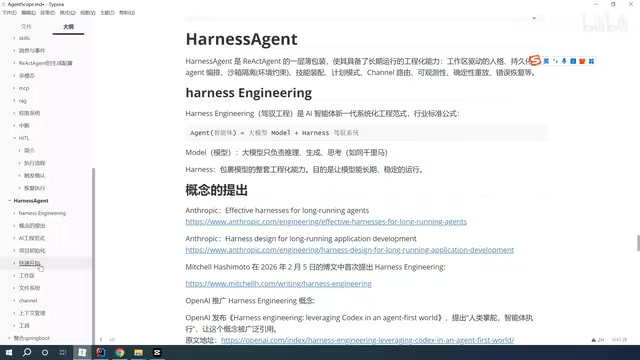Select 文件系统 in outline
Viewport: 640px width, 360px height.
click(29, 288)
